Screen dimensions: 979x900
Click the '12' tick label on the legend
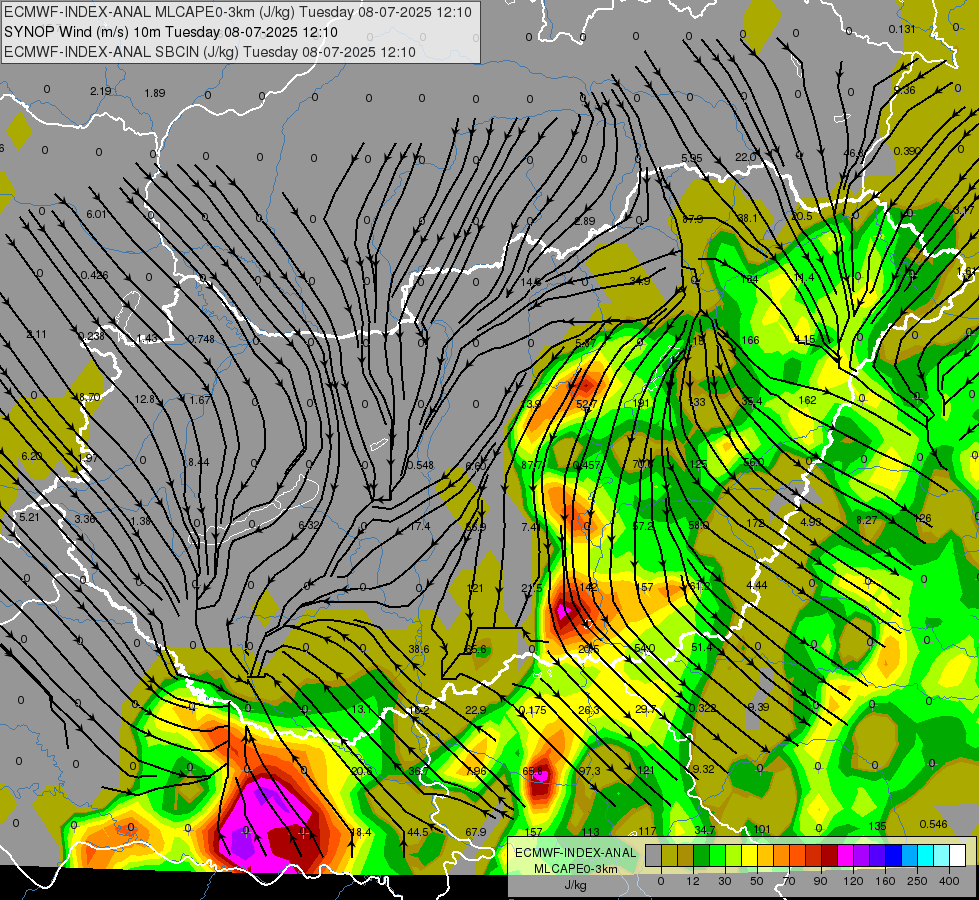tap(693, 881)
